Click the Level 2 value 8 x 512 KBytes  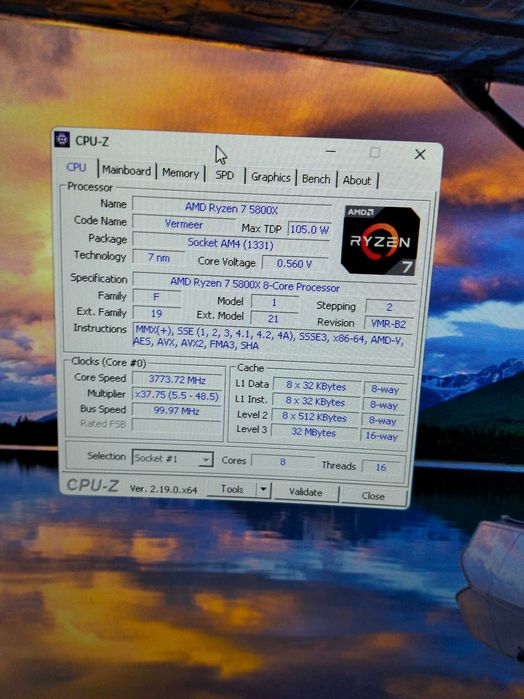314,418
